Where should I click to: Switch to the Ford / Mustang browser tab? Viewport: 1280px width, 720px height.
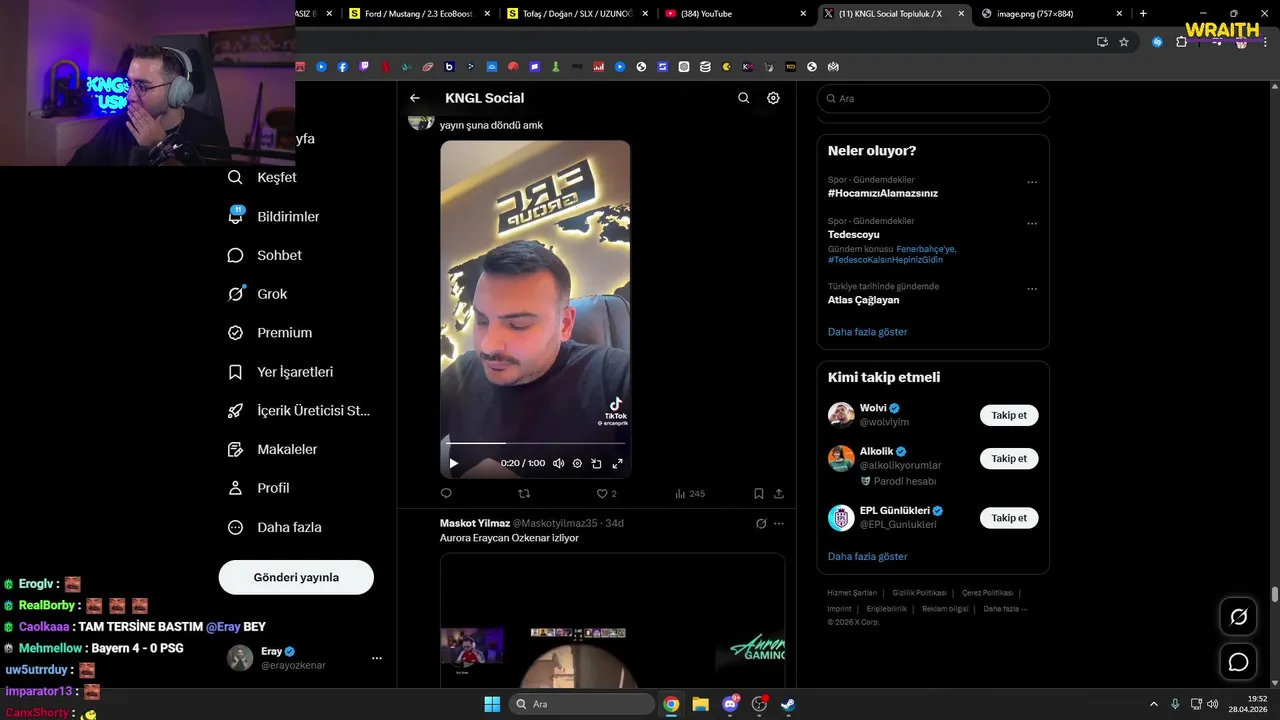[x=420, y=14]
